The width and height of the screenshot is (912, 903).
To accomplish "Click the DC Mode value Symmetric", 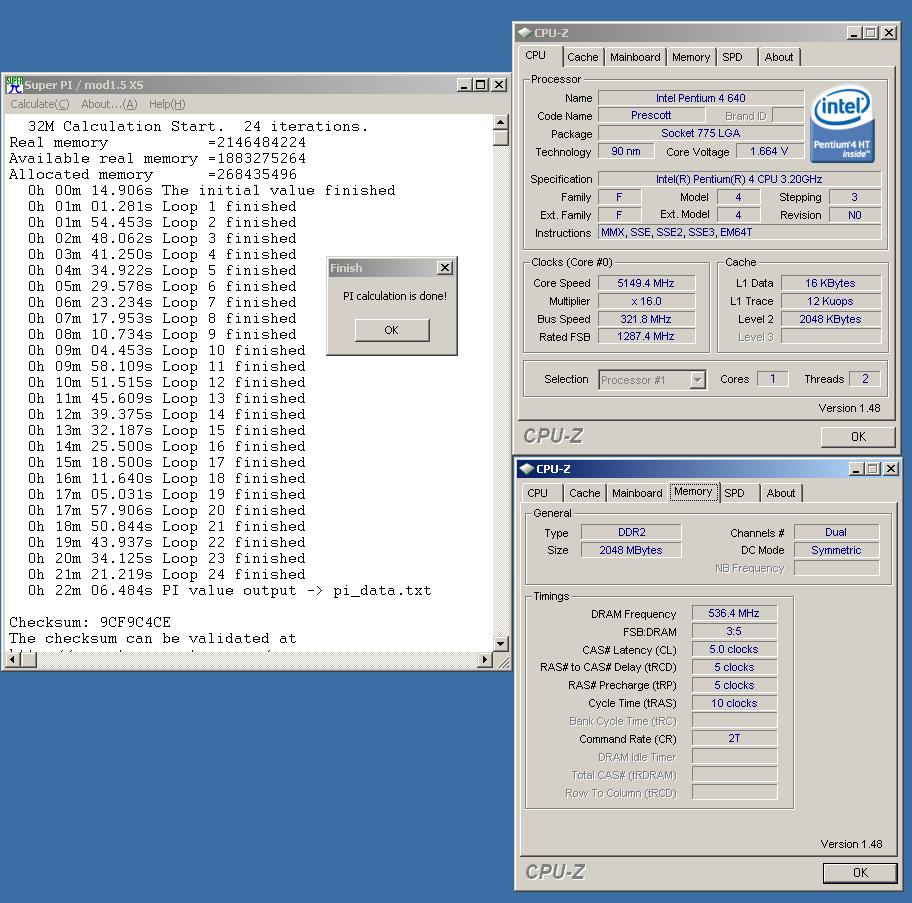I will 836,550.
